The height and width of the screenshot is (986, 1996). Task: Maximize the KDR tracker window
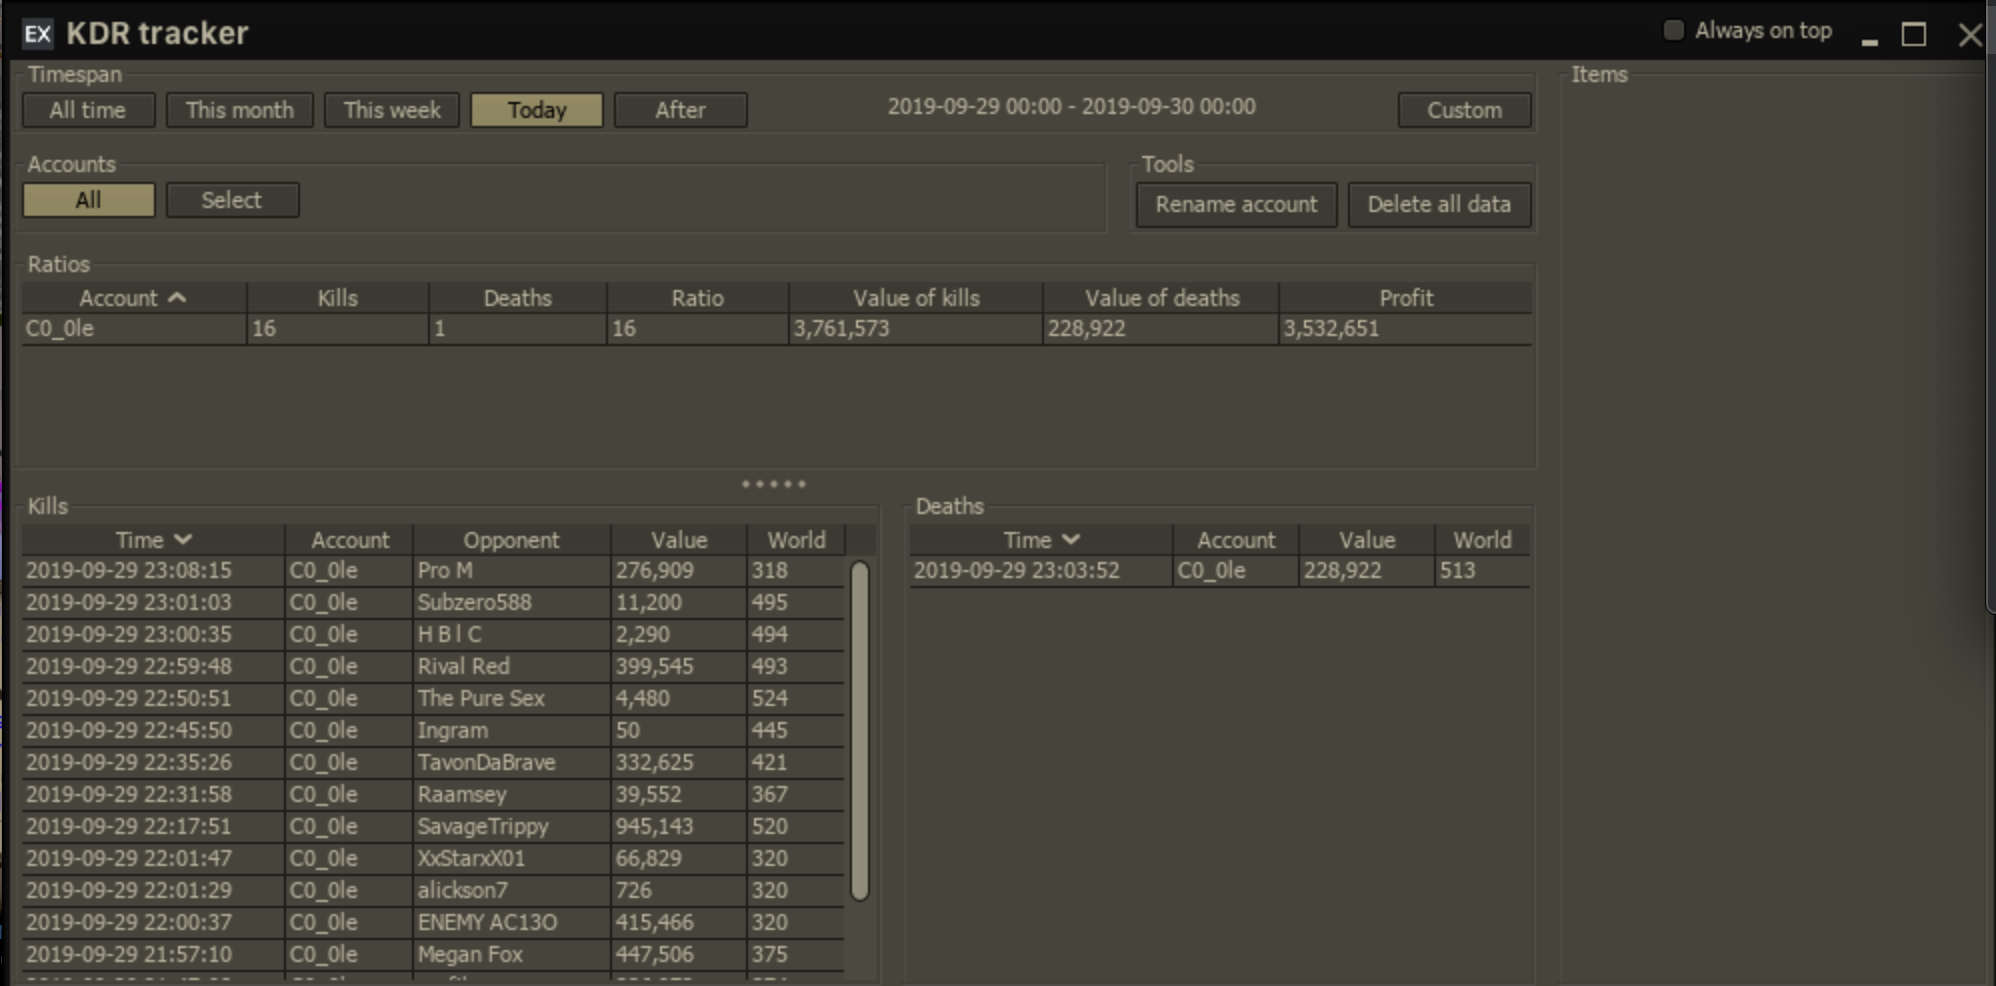(1914, 35)
